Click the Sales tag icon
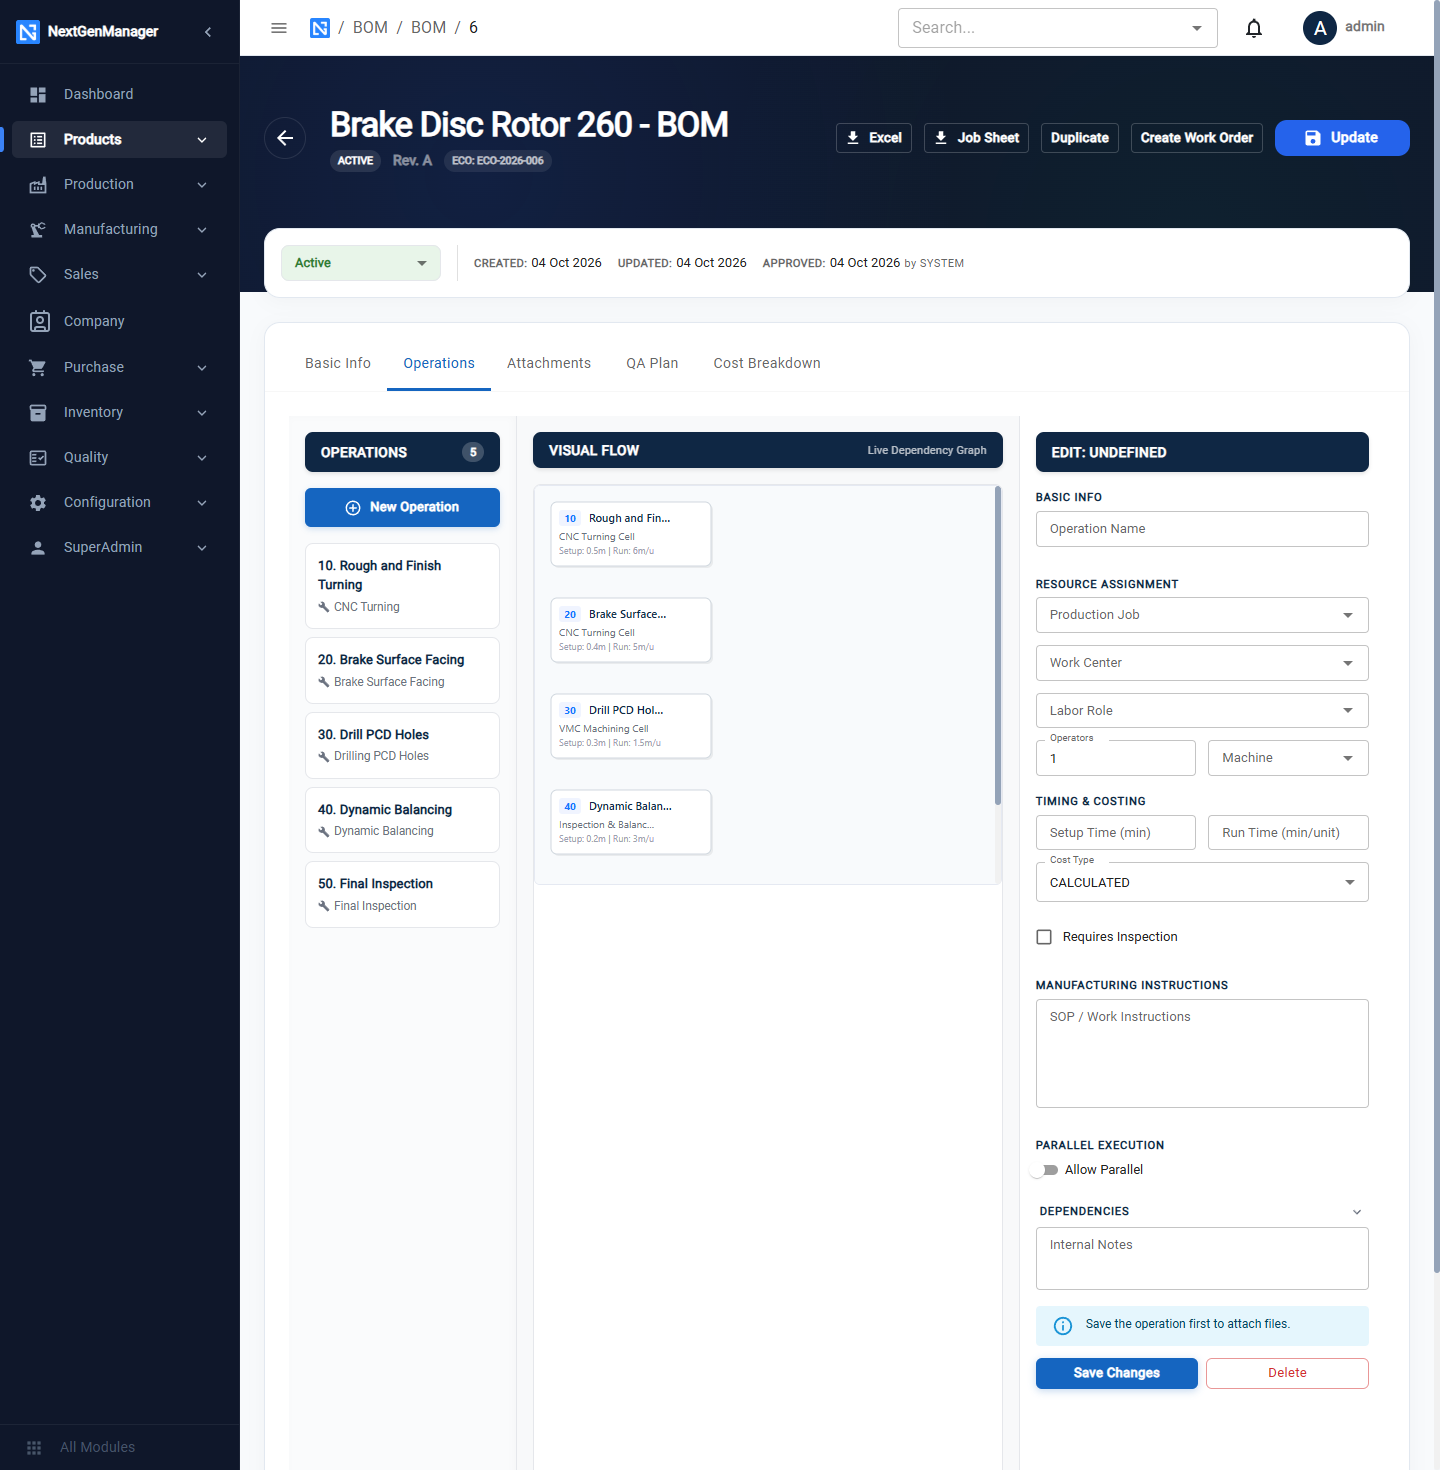This screenshot has height=1470, width=1440. coord(38,275)
